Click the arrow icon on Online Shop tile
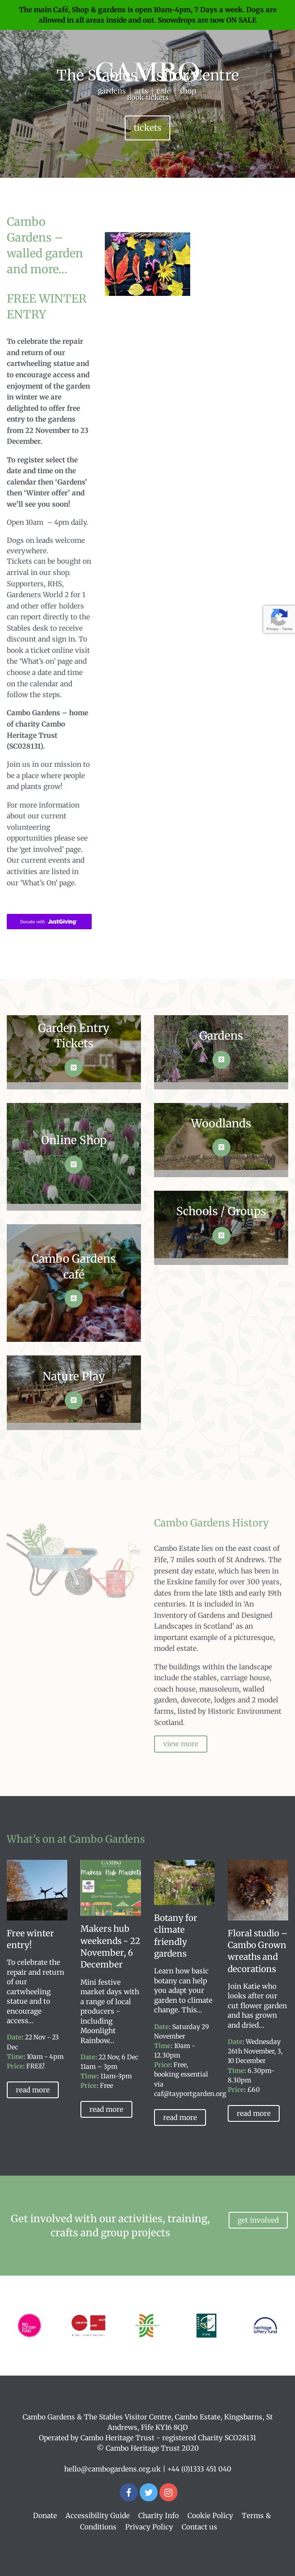Screen dimensions: 295x2576 [x=73, y=1164]
